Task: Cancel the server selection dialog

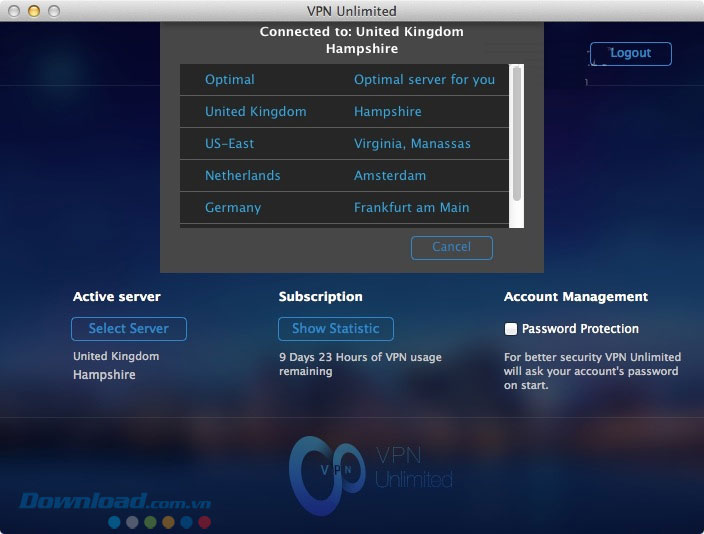Action: coord(452,247)
